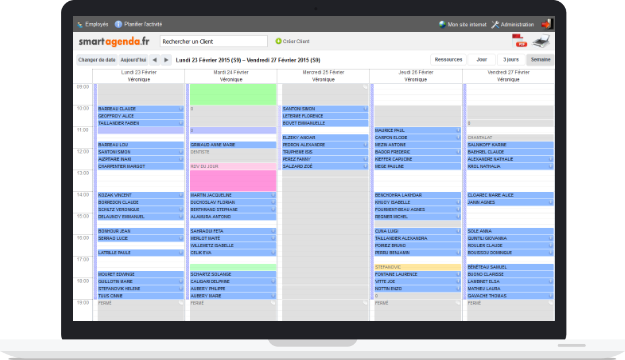
Task: Select the Mercredi 25 Février column header
Action: (323, 72)
